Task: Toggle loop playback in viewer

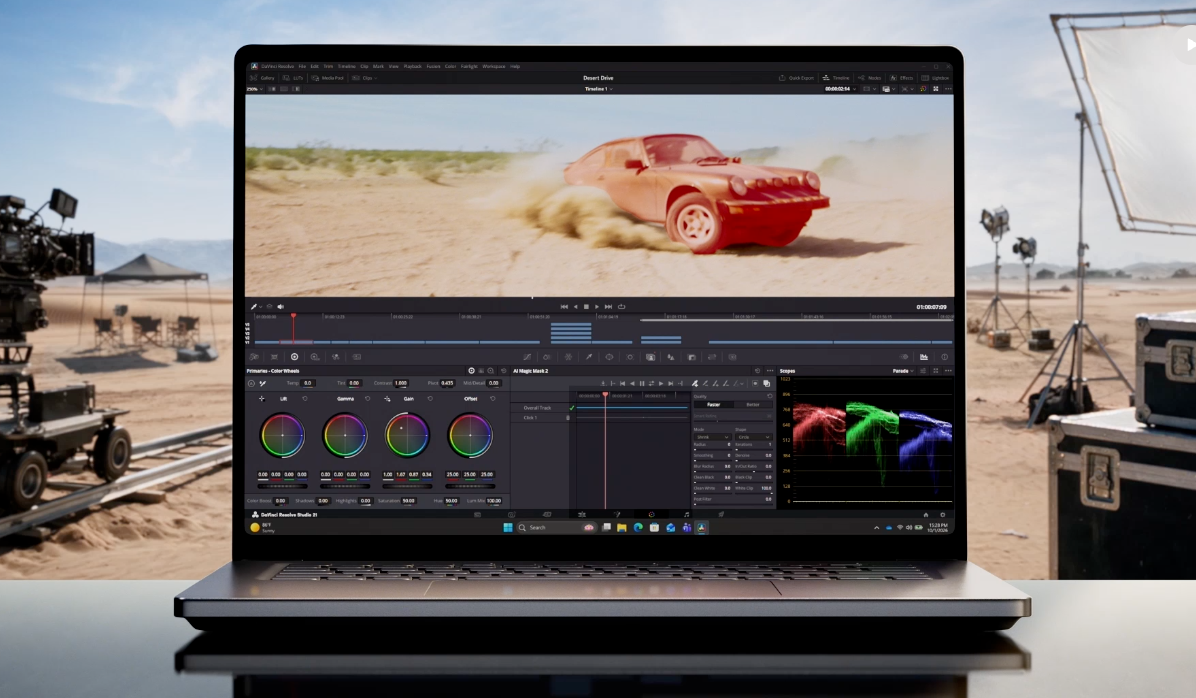Action: pos(622,307)
